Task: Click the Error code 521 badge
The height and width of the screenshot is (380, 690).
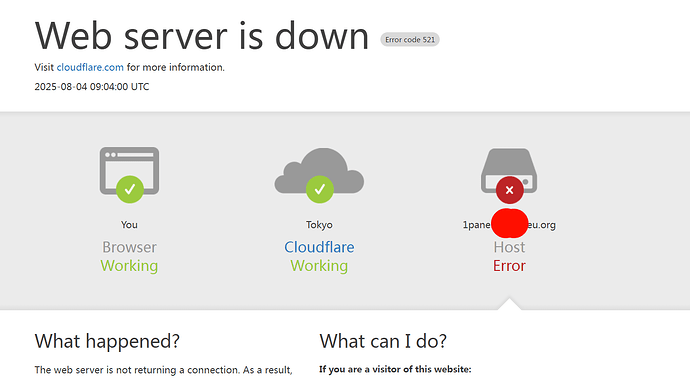Action: (x=410, y=40)
